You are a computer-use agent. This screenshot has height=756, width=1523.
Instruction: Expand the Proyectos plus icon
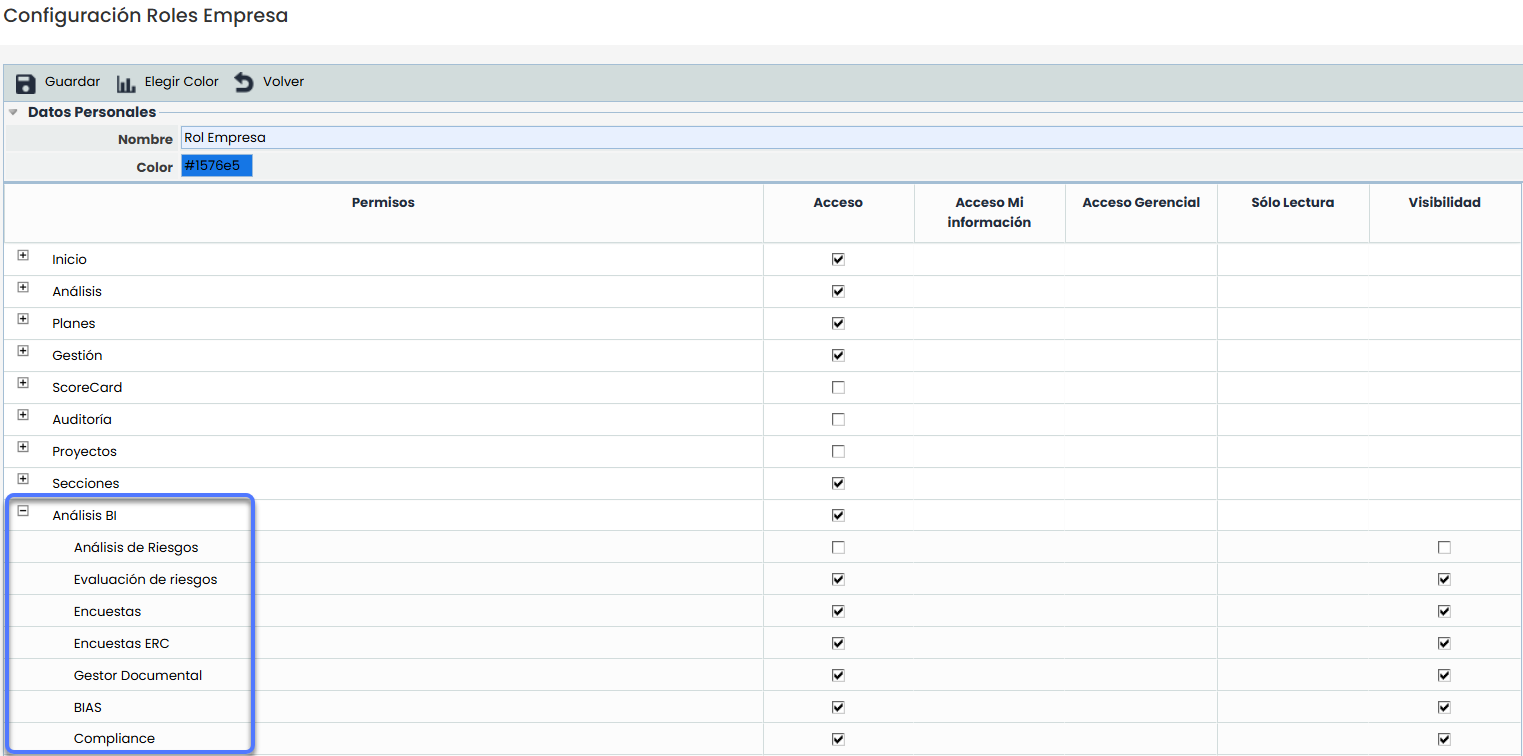(23, 447)
